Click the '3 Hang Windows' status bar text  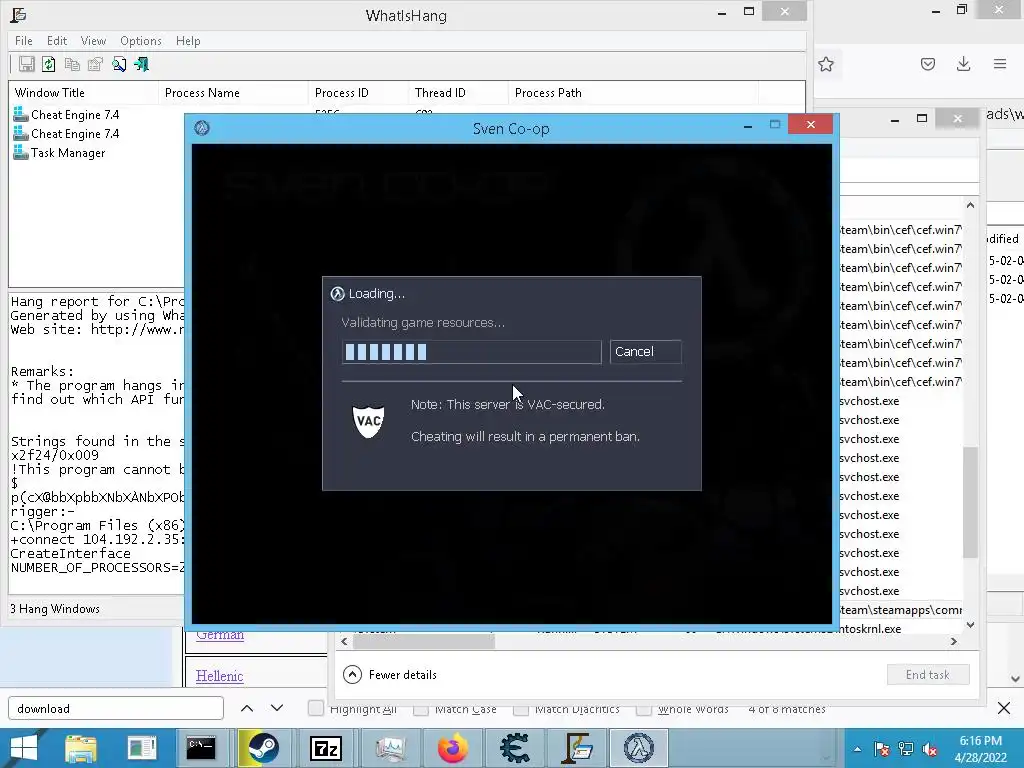(55, 609)
